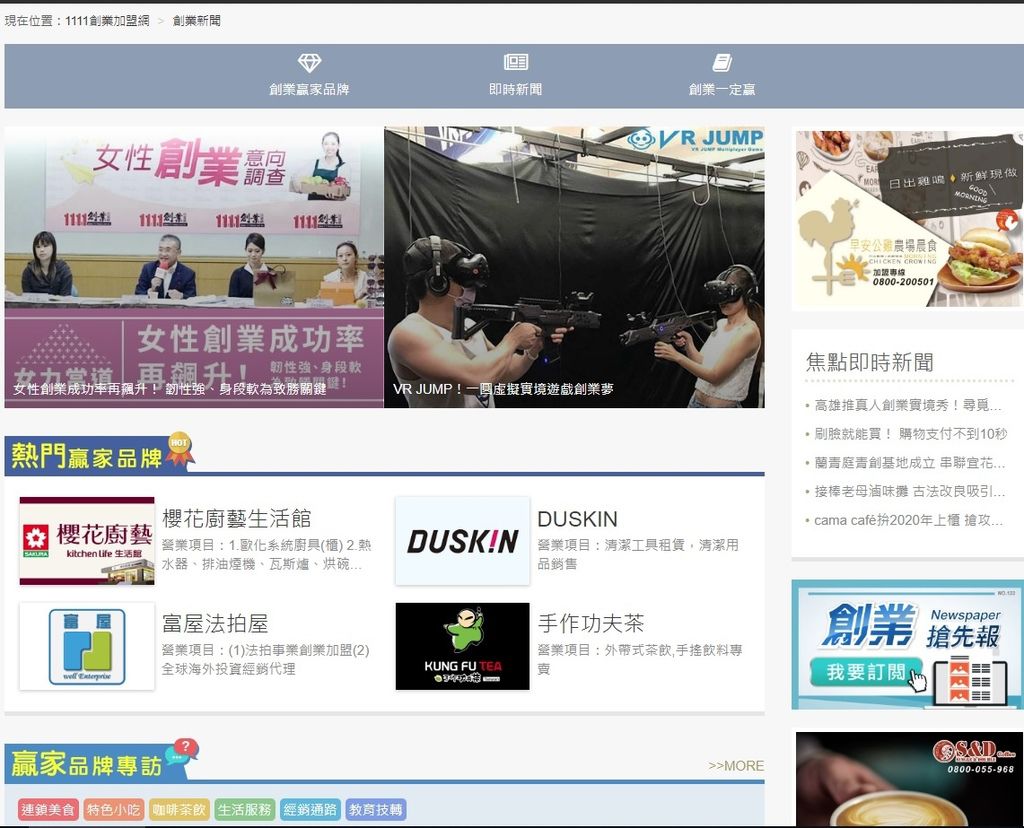Select the 咖啡茶飲 category tab
Screen dimensions: 1024x828
coord(179,810)
